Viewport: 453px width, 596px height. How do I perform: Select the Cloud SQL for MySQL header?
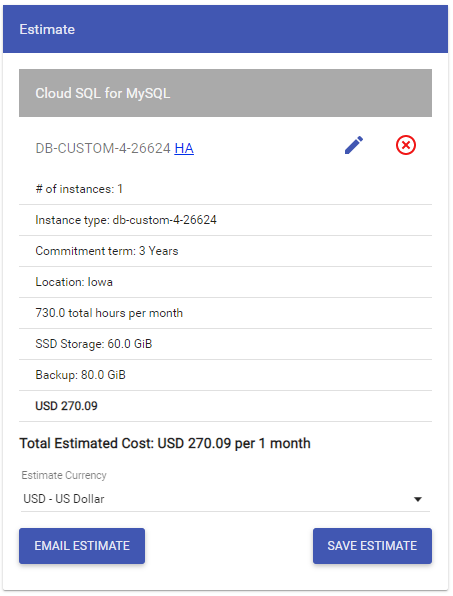pyautogui.click(x=225, y=93)
